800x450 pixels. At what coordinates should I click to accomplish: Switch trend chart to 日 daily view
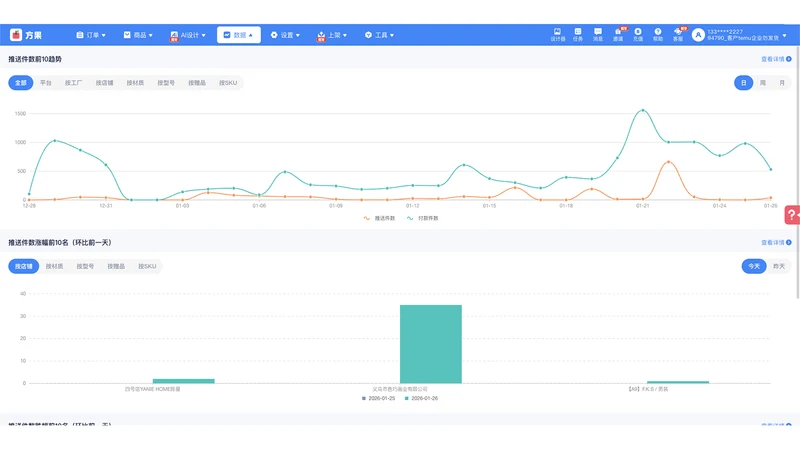click(x=743, y=83)
